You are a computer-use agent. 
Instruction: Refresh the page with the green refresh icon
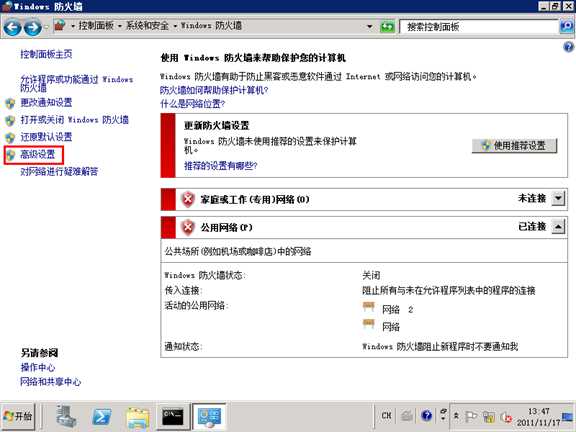pyautogui.click(x=388, y=26)
